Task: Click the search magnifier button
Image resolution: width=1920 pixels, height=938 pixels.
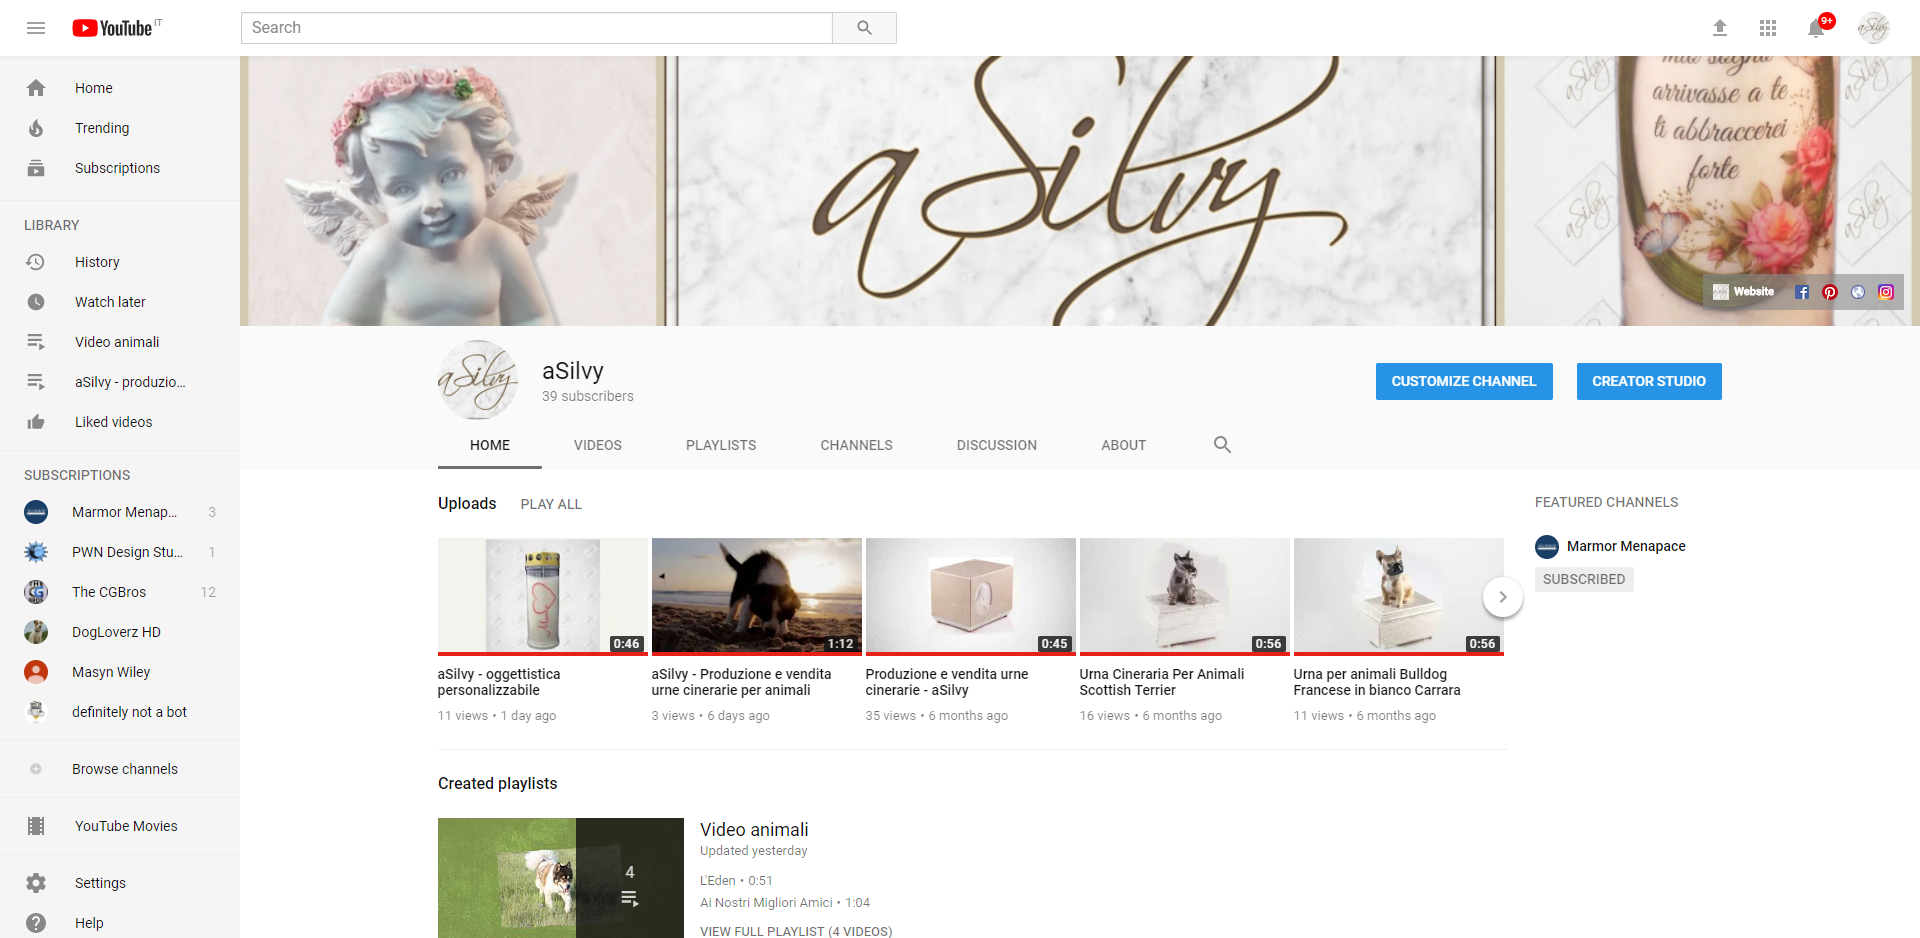Action: tap(864, 28)
